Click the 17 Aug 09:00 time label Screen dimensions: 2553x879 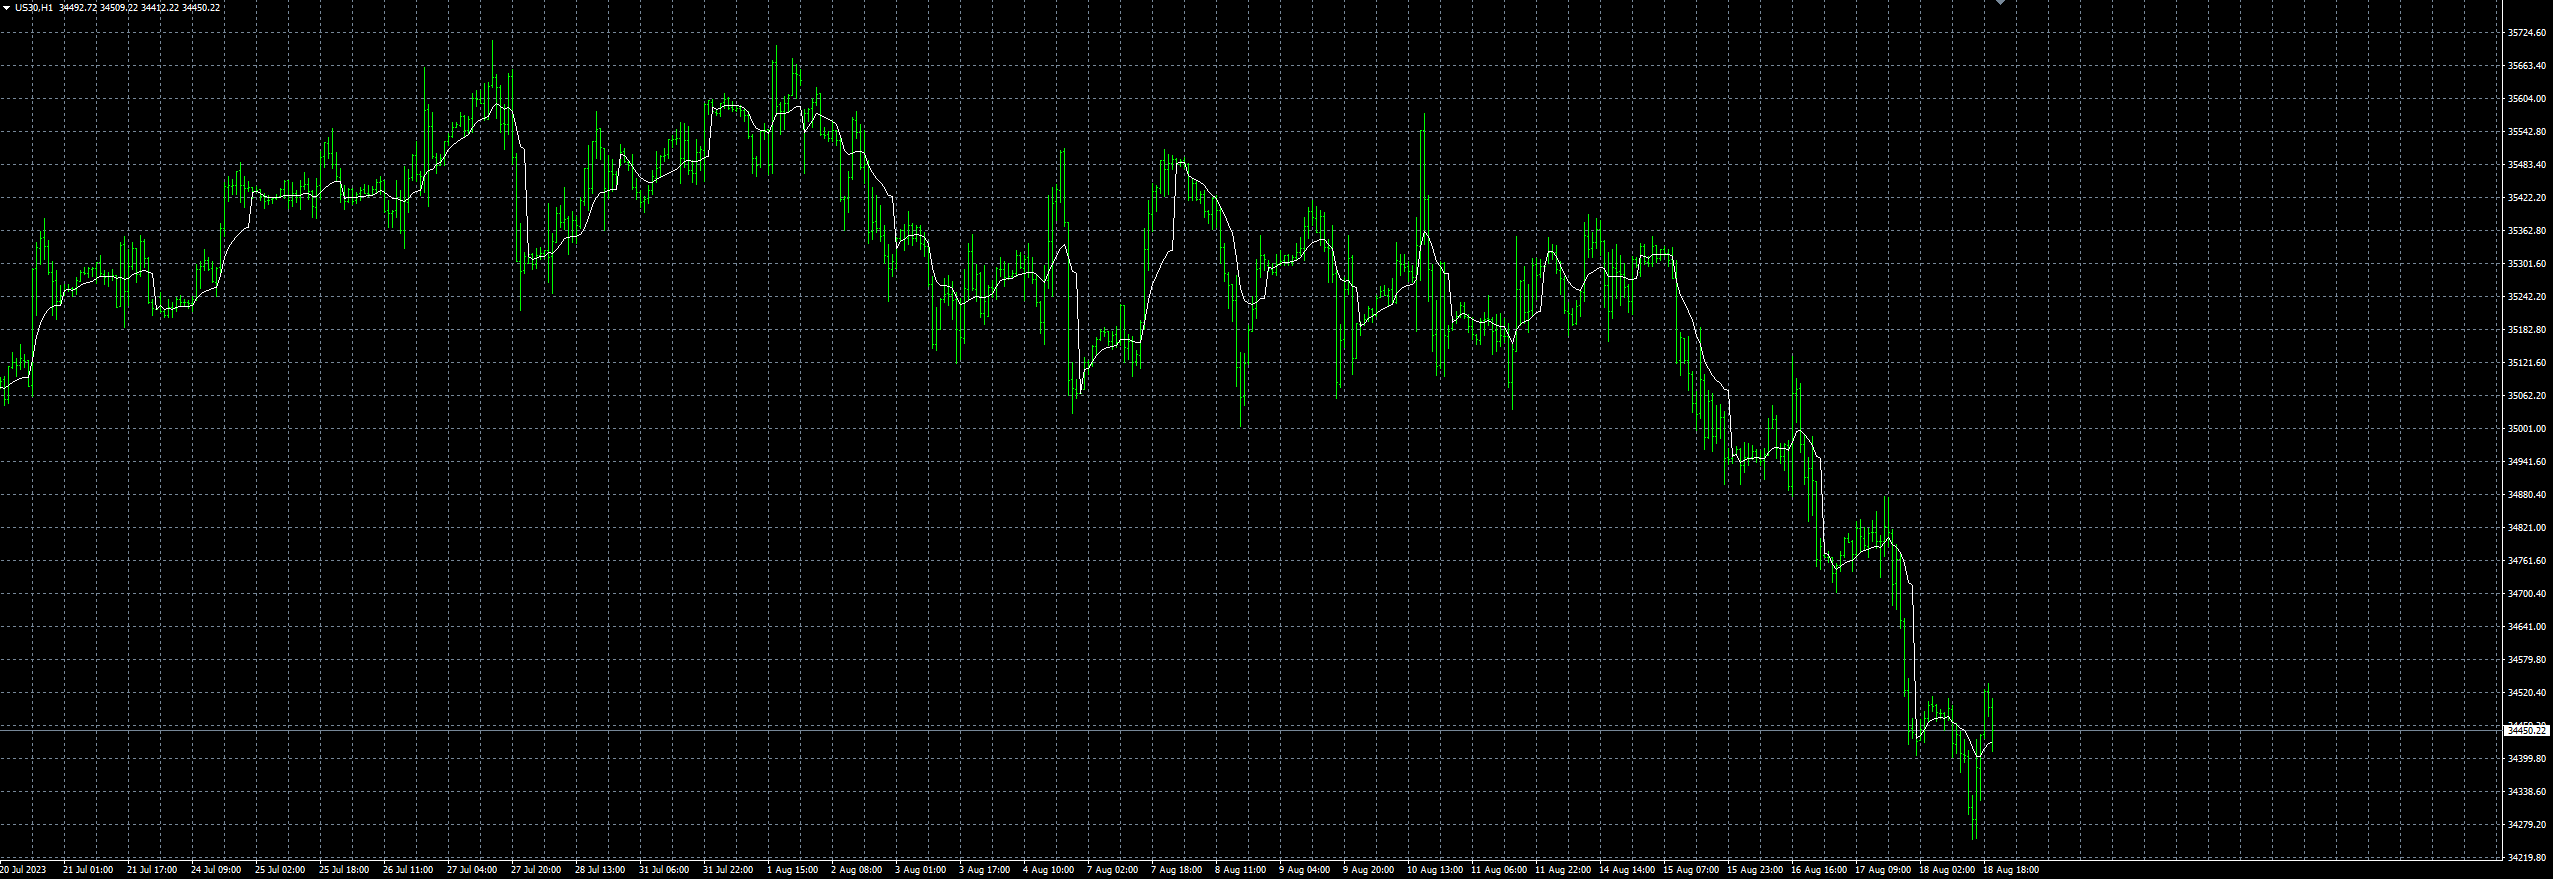pyautogui.click(x=1882, y=870)
